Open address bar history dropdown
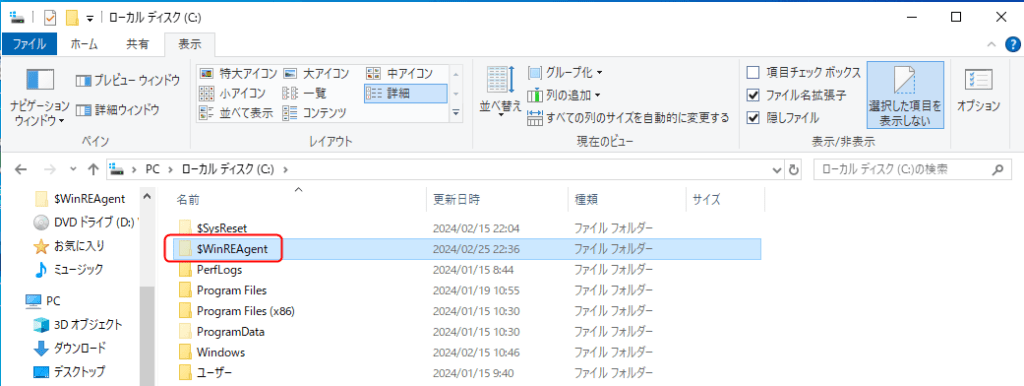This screenshot has height=386, width=1024. click(776, 170)
